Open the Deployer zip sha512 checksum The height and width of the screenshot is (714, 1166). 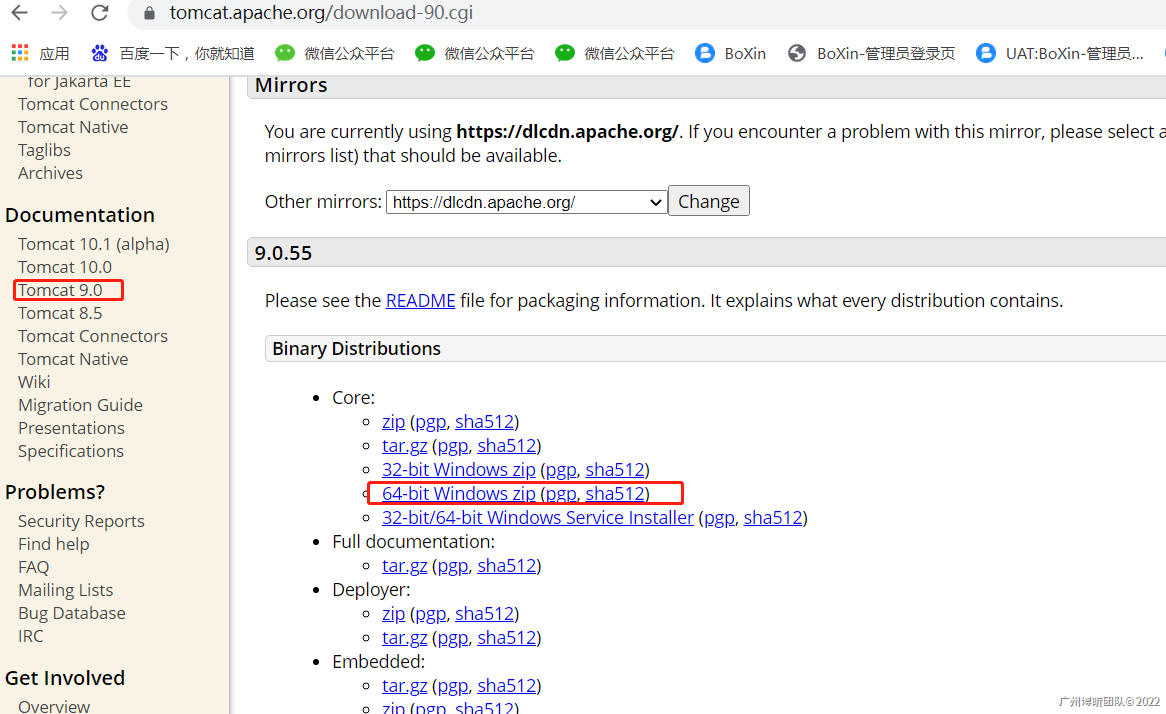click(484, 614)
